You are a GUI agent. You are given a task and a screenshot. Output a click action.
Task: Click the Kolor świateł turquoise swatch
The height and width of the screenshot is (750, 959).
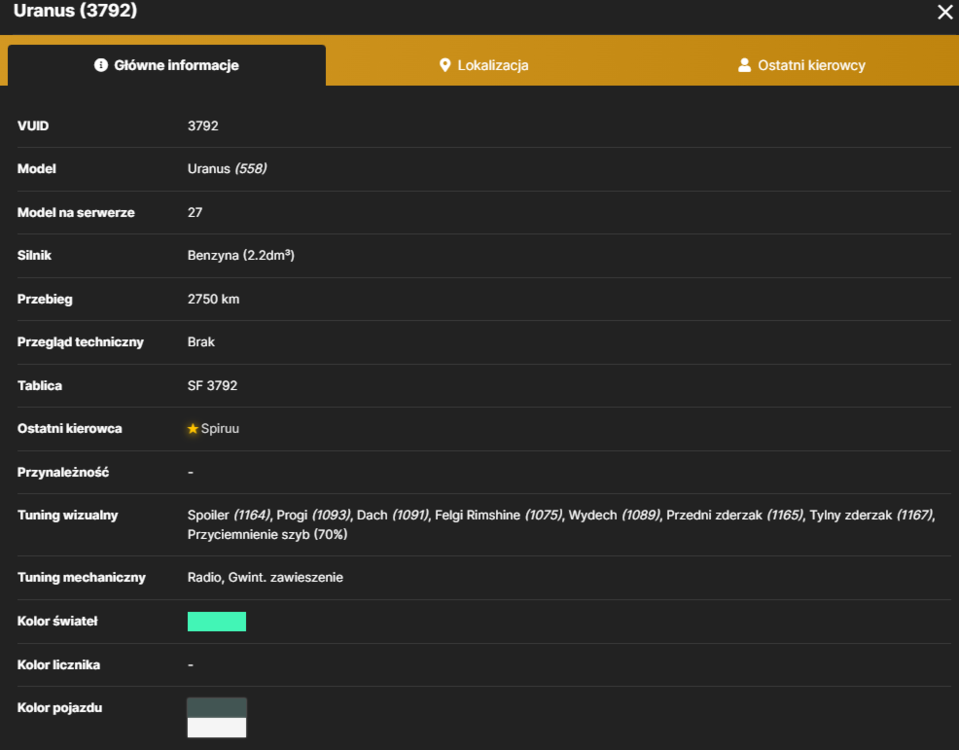coord(217,622)
